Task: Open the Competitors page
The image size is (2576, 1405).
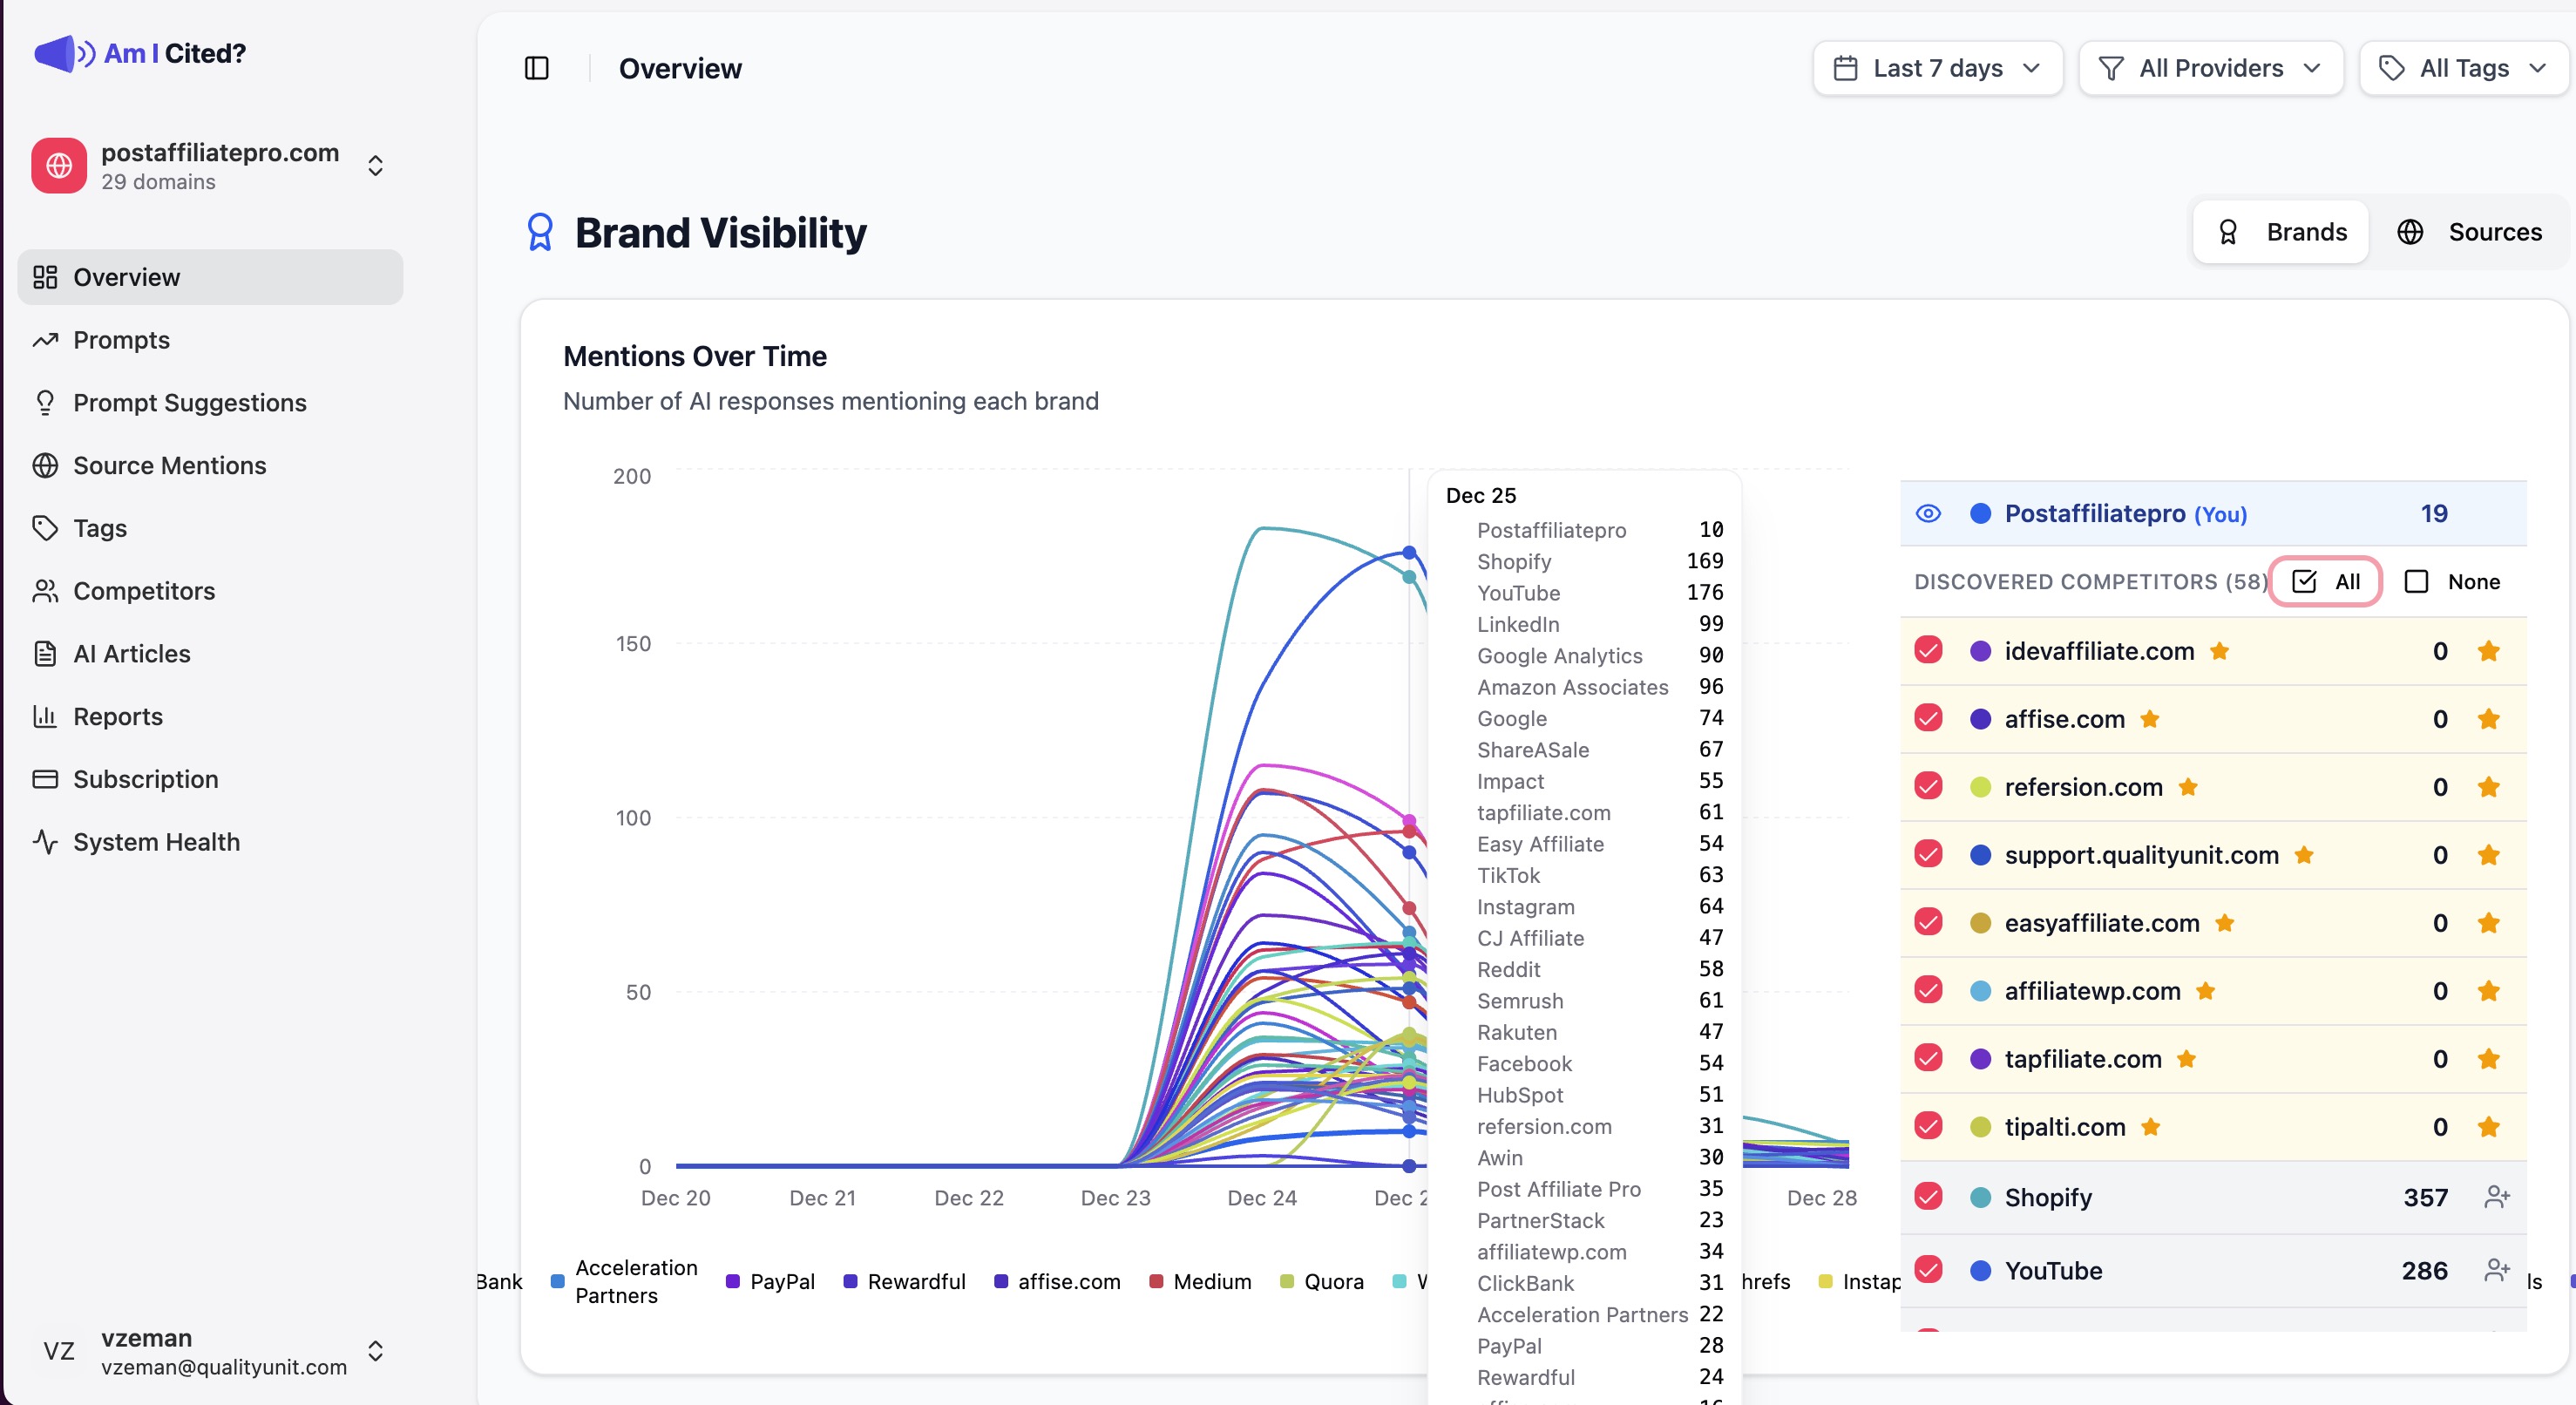Action: 144,590
